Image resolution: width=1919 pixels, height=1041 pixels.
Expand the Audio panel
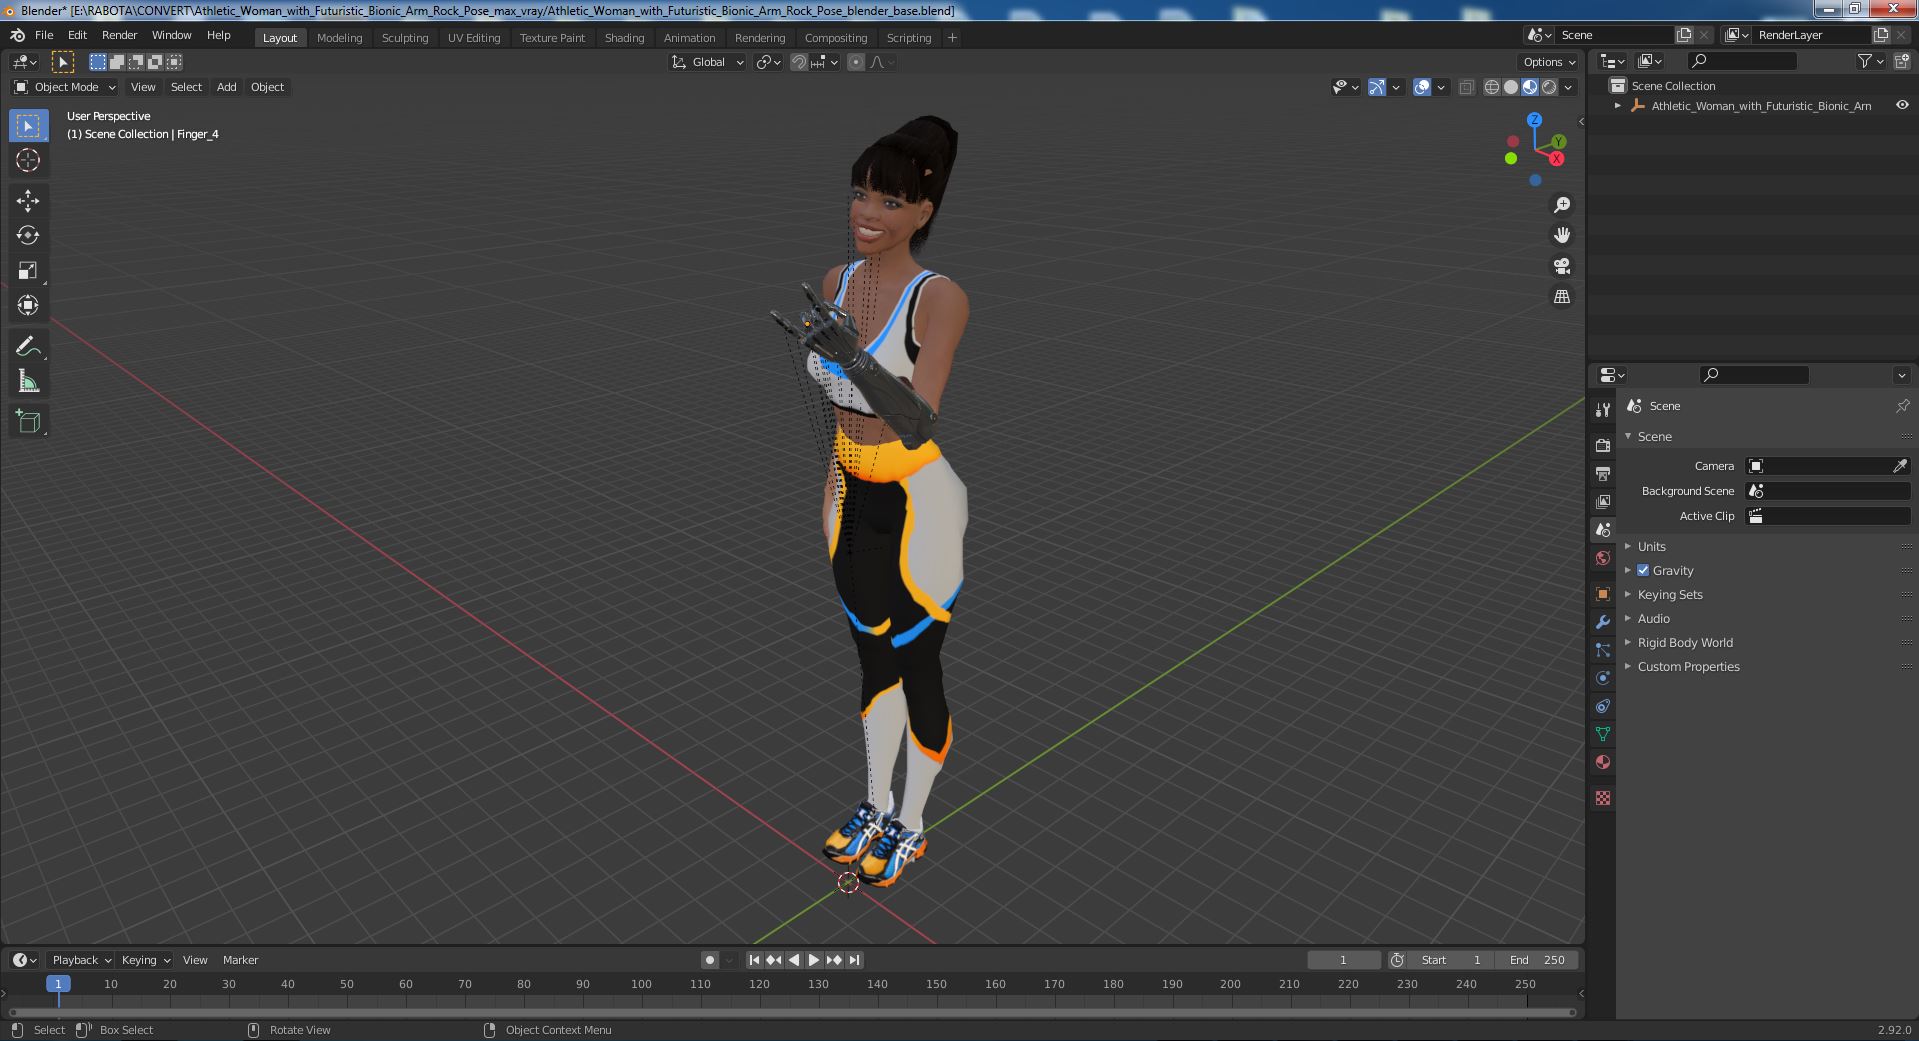click(1653, 618)
